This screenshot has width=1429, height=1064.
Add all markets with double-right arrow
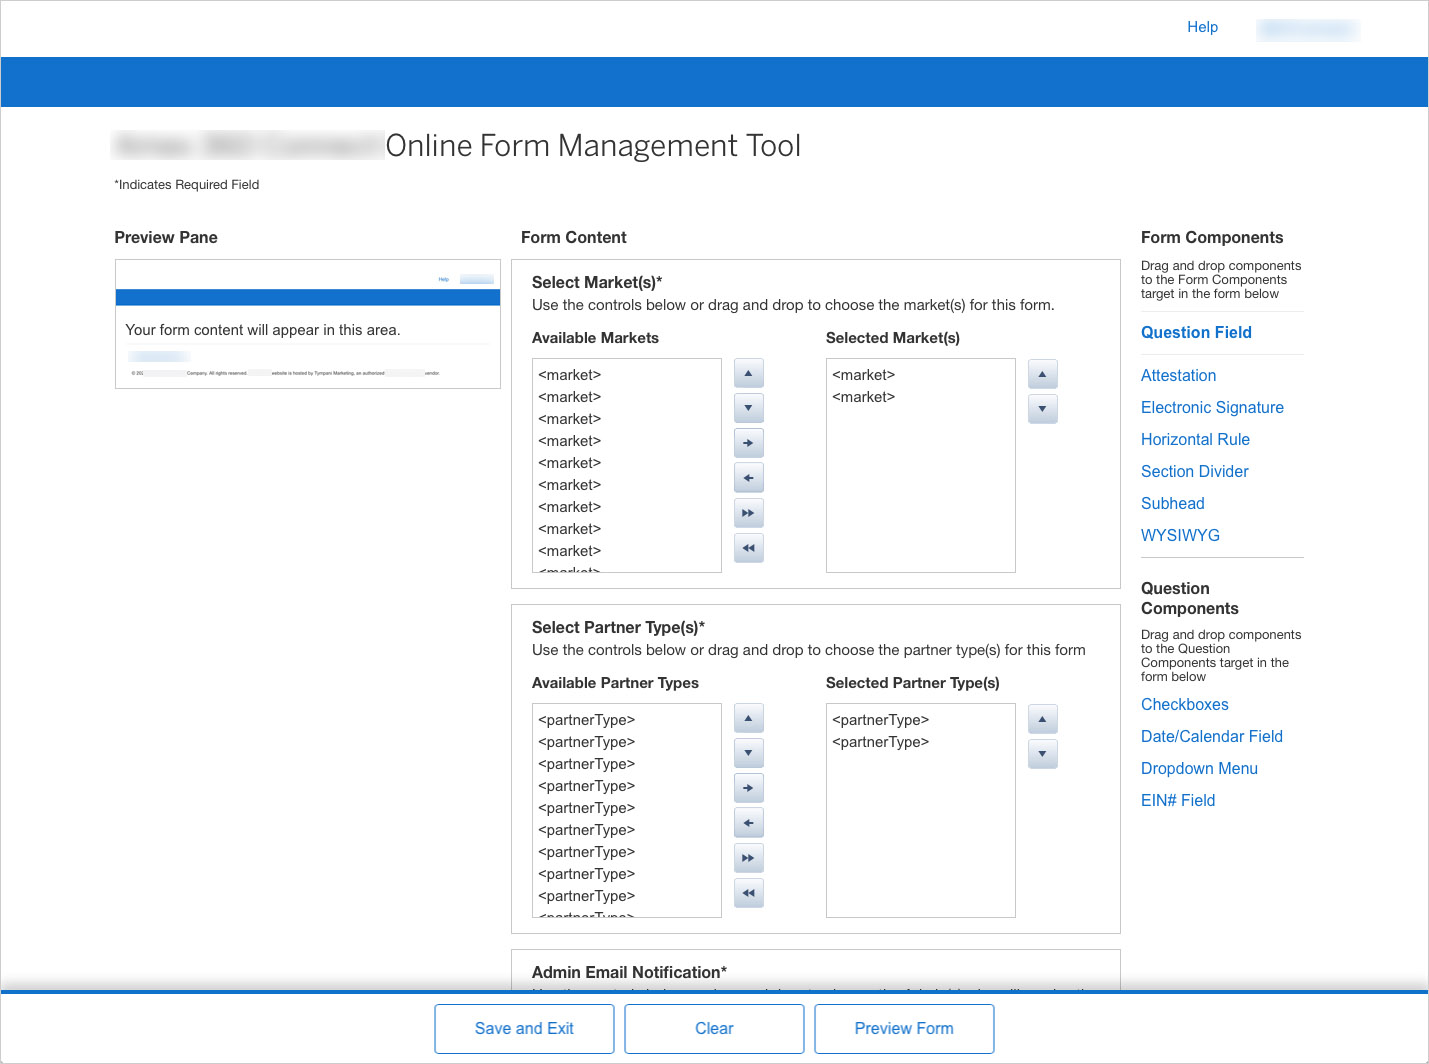click(748, 513)
